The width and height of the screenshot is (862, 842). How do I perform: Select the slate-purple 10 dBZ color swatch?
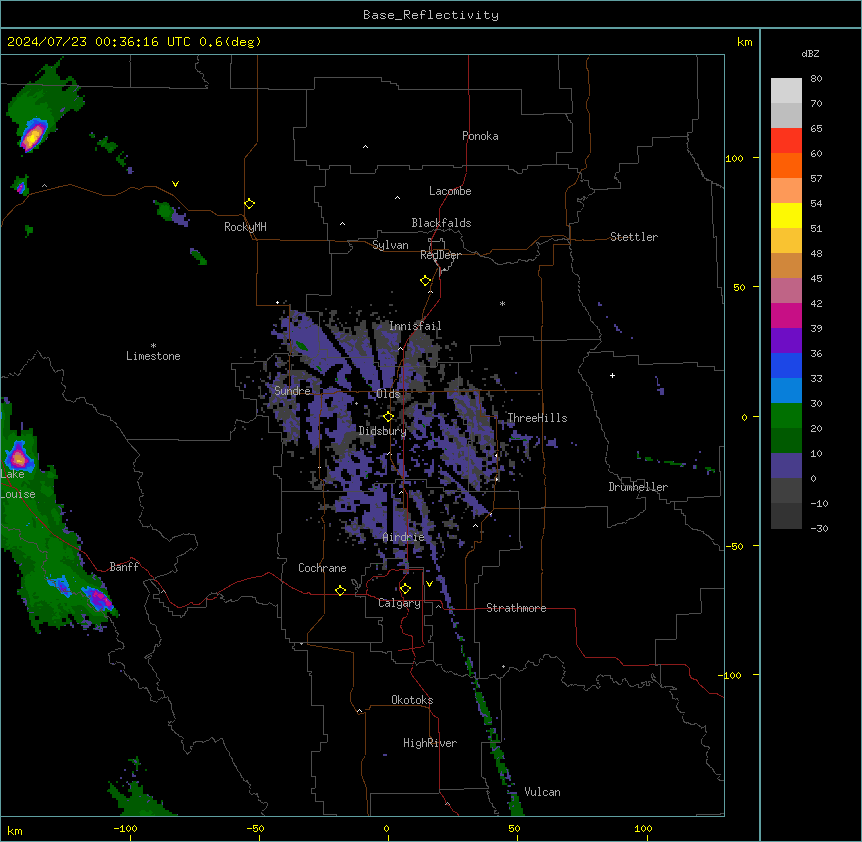pos(786,466)
